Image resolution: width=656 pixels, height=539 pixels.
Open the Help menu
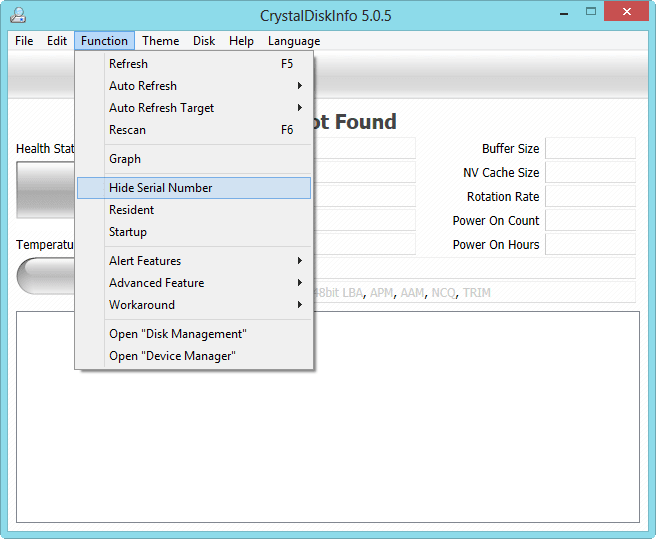(x=241, y=41)
